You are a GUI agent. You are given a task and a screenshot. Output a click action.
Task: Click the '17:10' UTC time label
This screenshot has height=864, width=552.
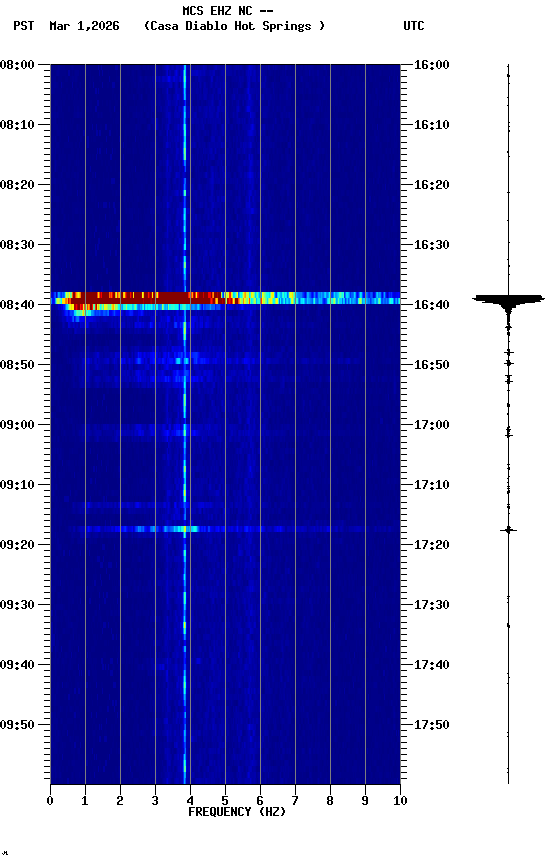pyautogui.click(x=432, y=485)
